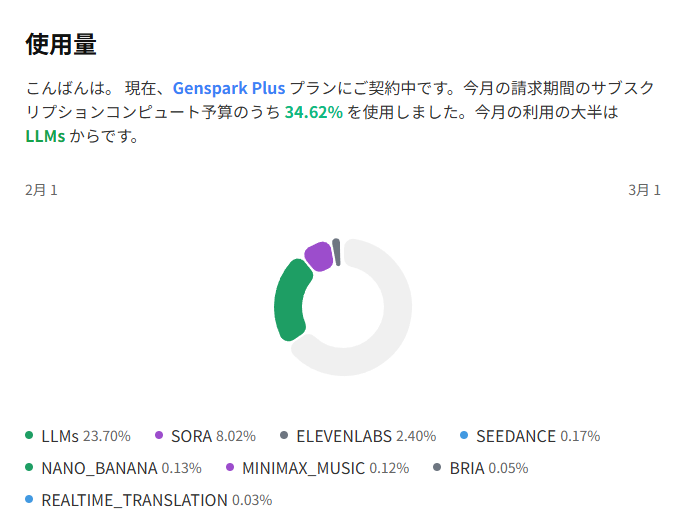Image resolution: width=687 pixels, height=527 pixels.
Task: Click the gray ELEVENLABS legend dot
Action: pyautogui.click(x=284, y=435)
